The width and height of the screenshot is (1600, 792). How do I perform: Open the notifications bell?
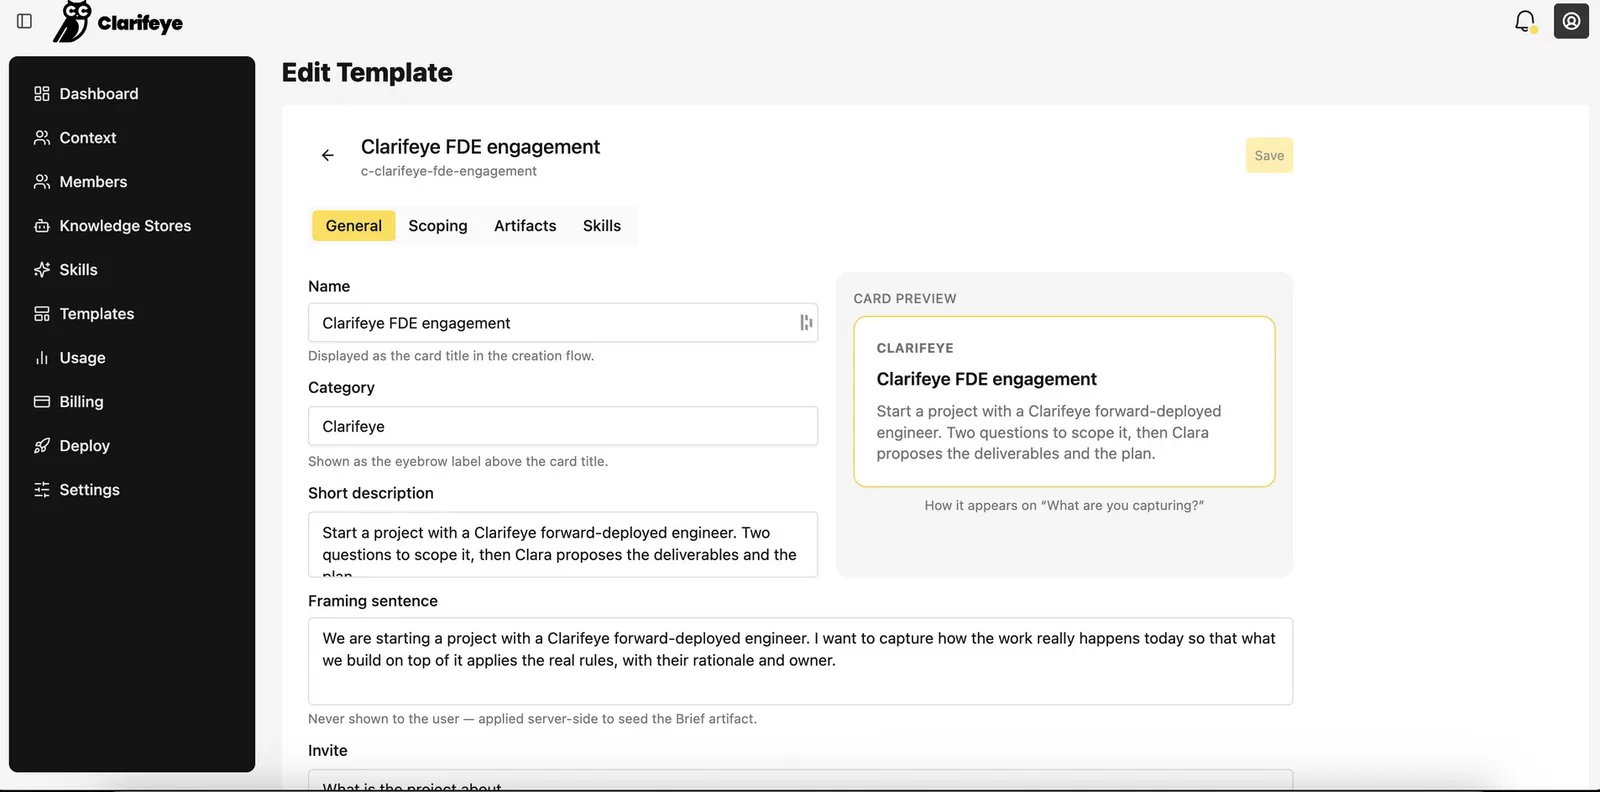1525,21
